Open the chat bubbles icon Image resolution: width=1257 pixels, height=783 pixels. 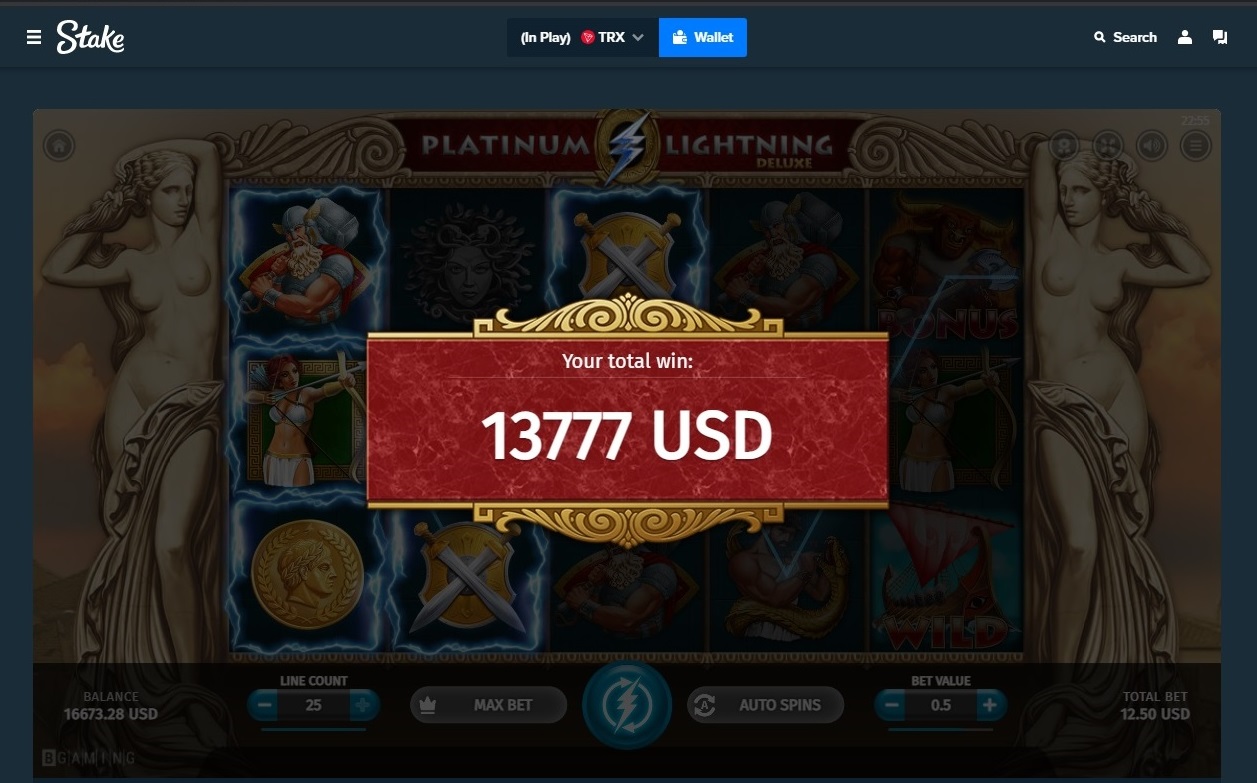pyautogui.click(x=1220, y=37)
